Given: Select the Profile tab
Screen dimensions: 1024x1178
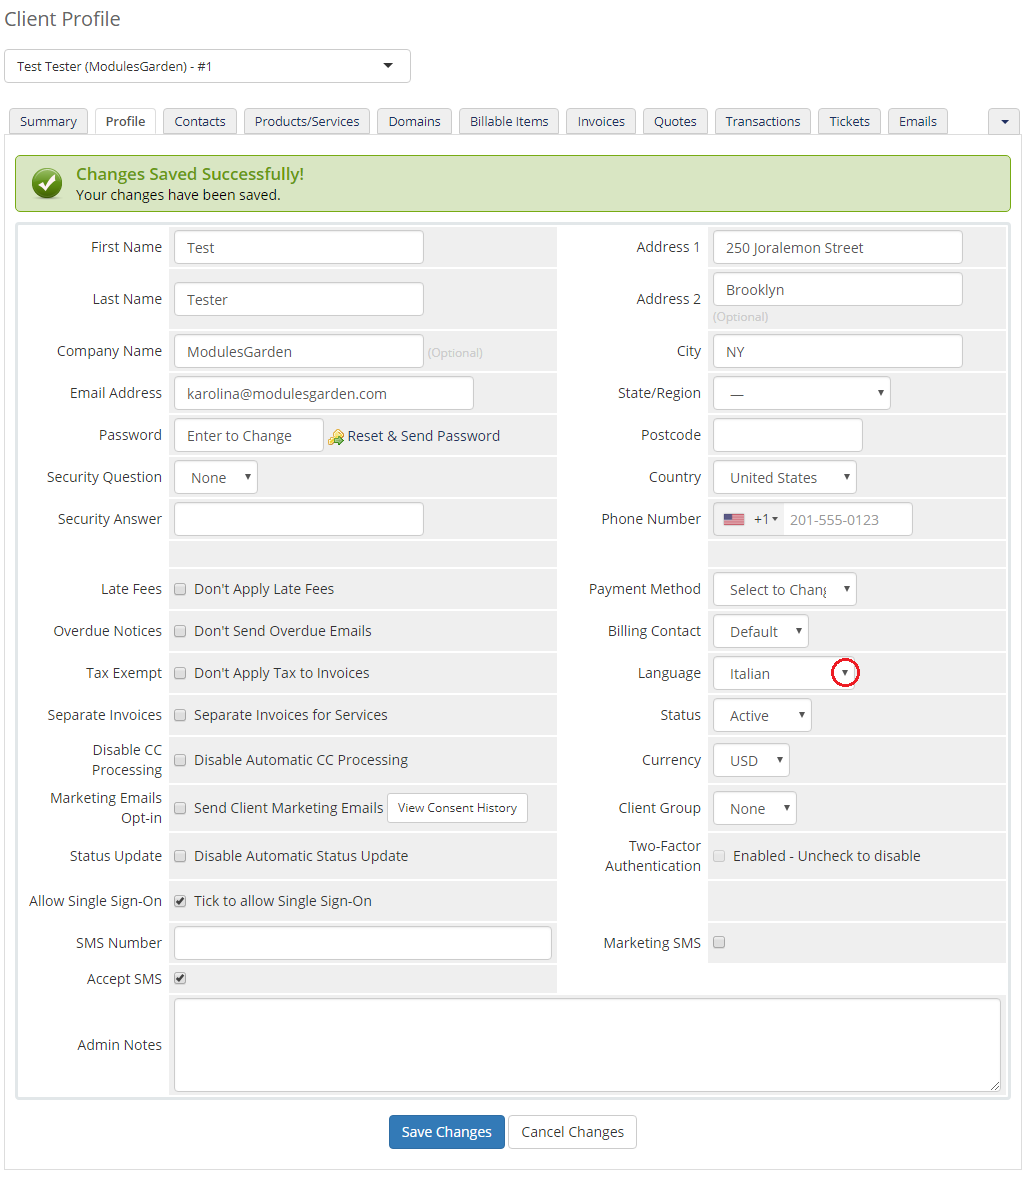Looking at the screenshot, I should click(125, 122).
